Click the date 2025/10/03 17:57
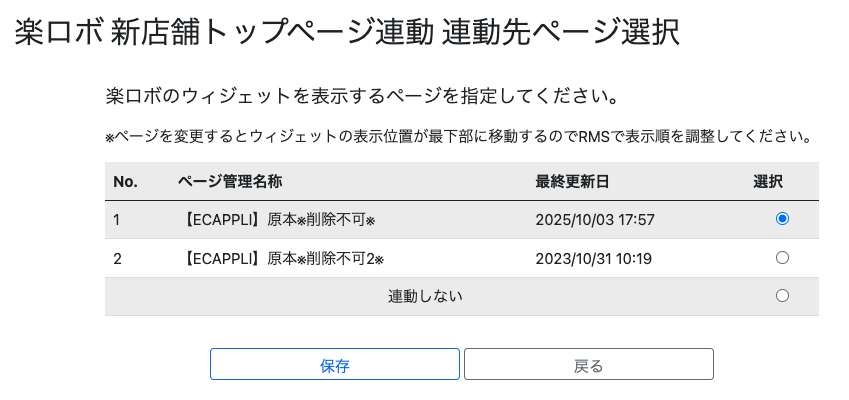Image resolution: width=849 pixels, height=400 pixels. (x=594, y=219)
